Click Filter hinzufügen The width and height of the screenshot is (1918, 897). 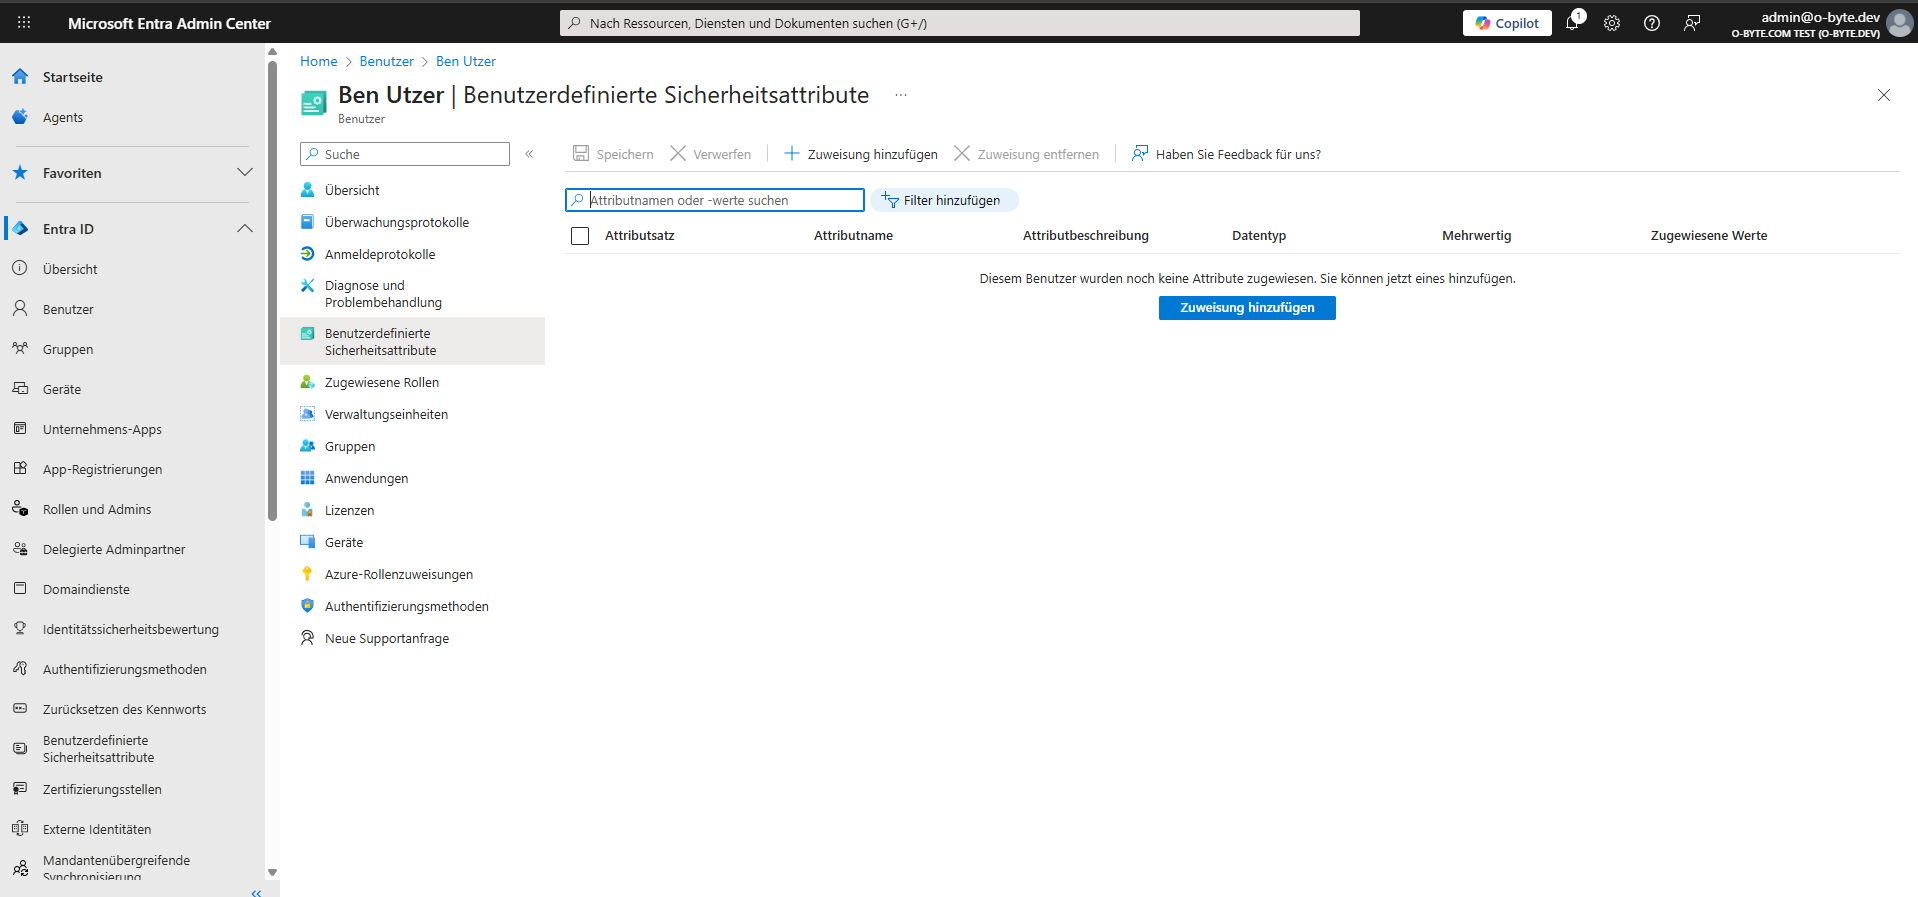coord(944,200)
